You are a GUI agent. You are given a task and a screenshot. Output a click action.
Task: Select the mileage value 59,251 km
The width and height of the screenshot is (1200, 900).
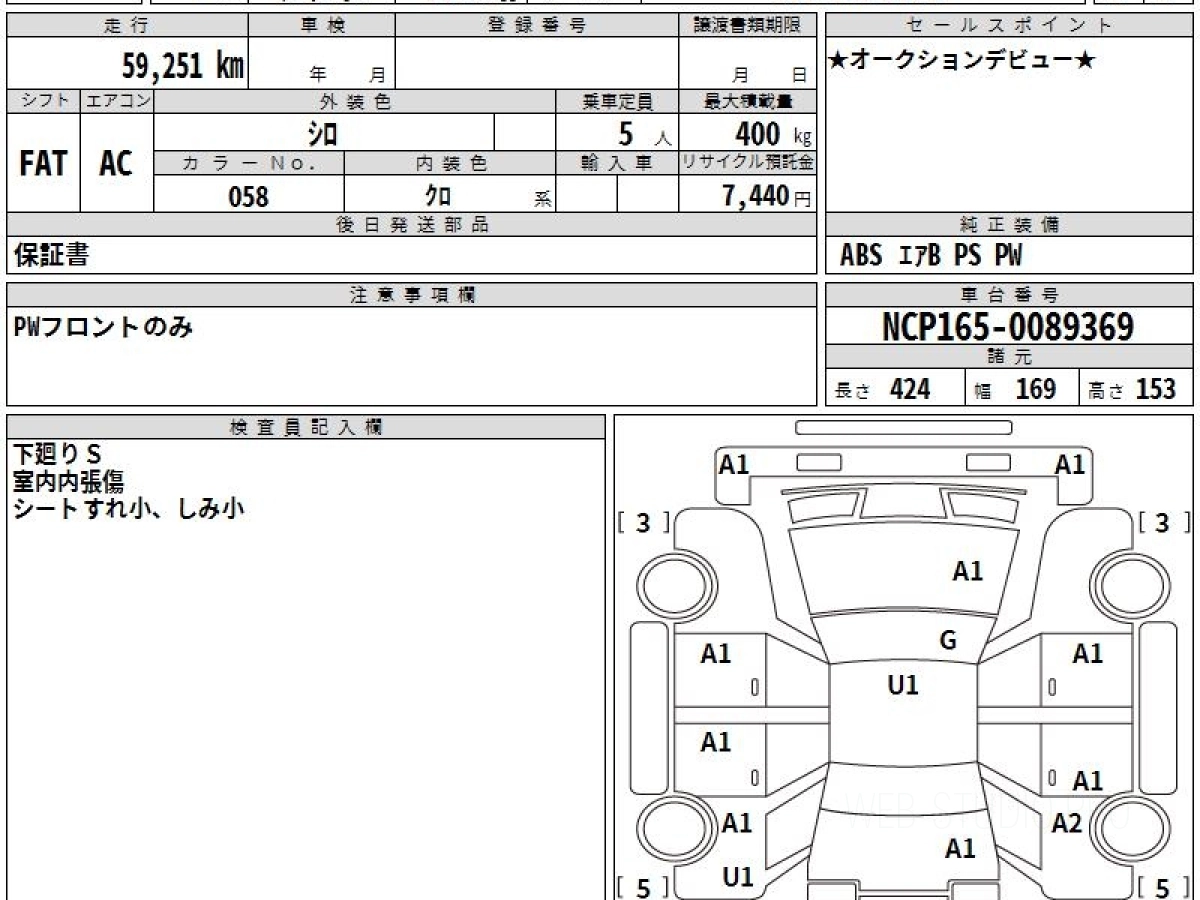(x=183, y=66)
